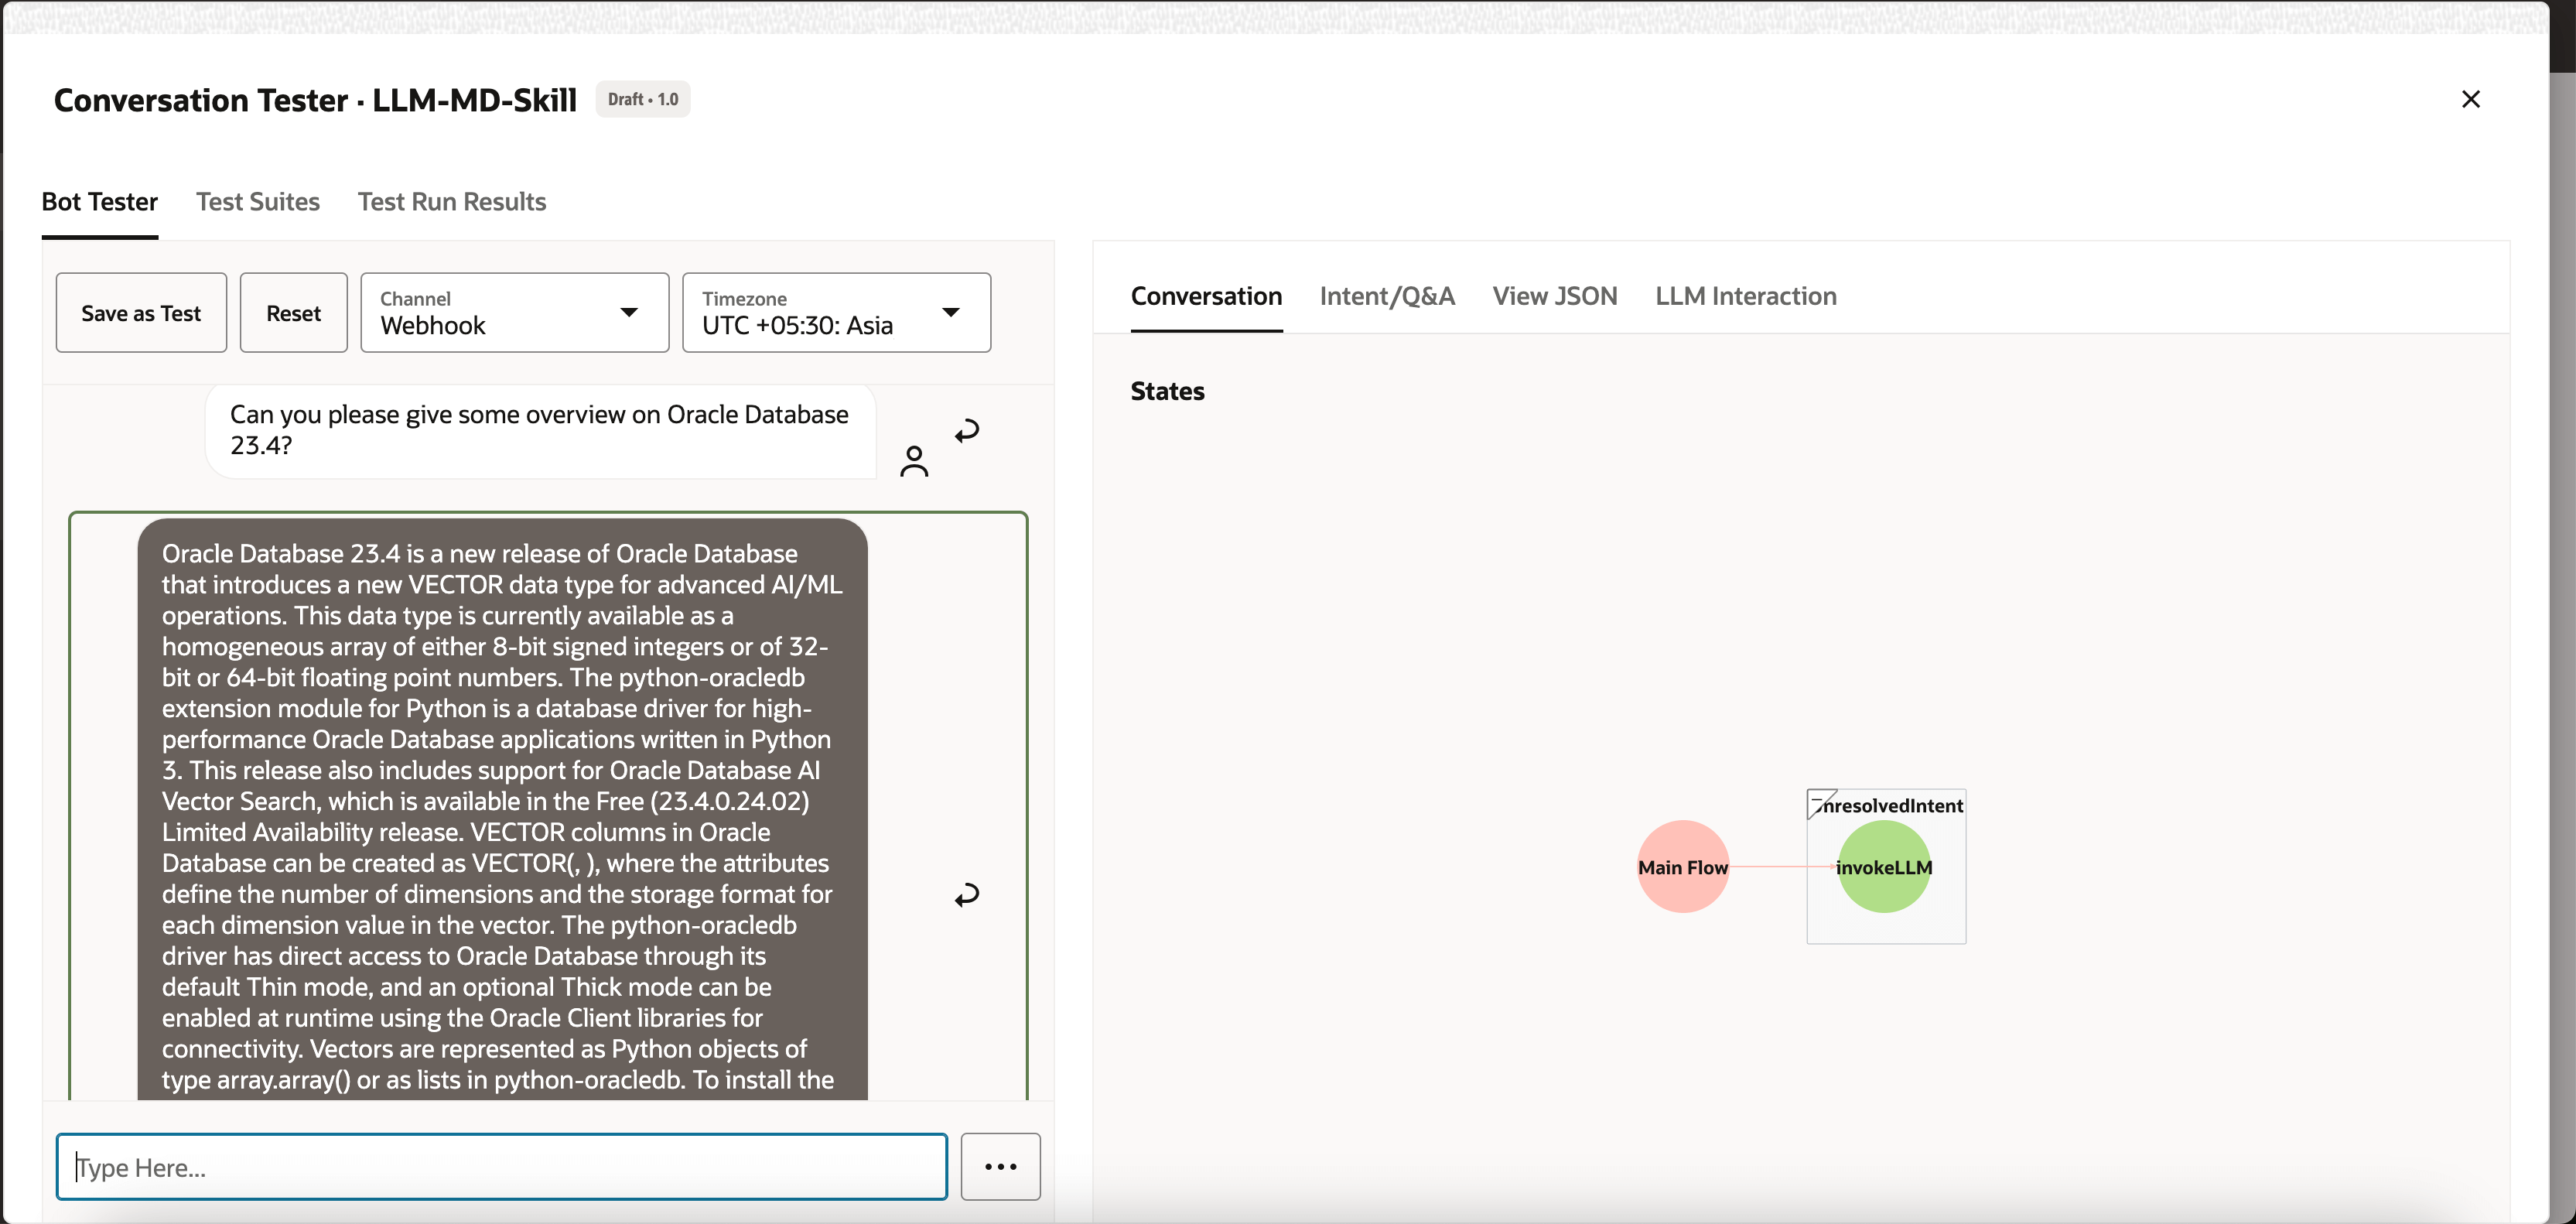
Task: Click the Reset button
Action: tap(293, 313)
